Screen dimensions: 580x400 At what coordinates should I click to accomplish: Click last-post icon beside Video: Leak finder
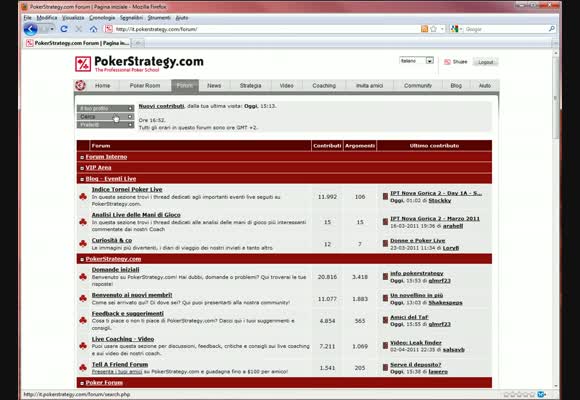point(385,346)
